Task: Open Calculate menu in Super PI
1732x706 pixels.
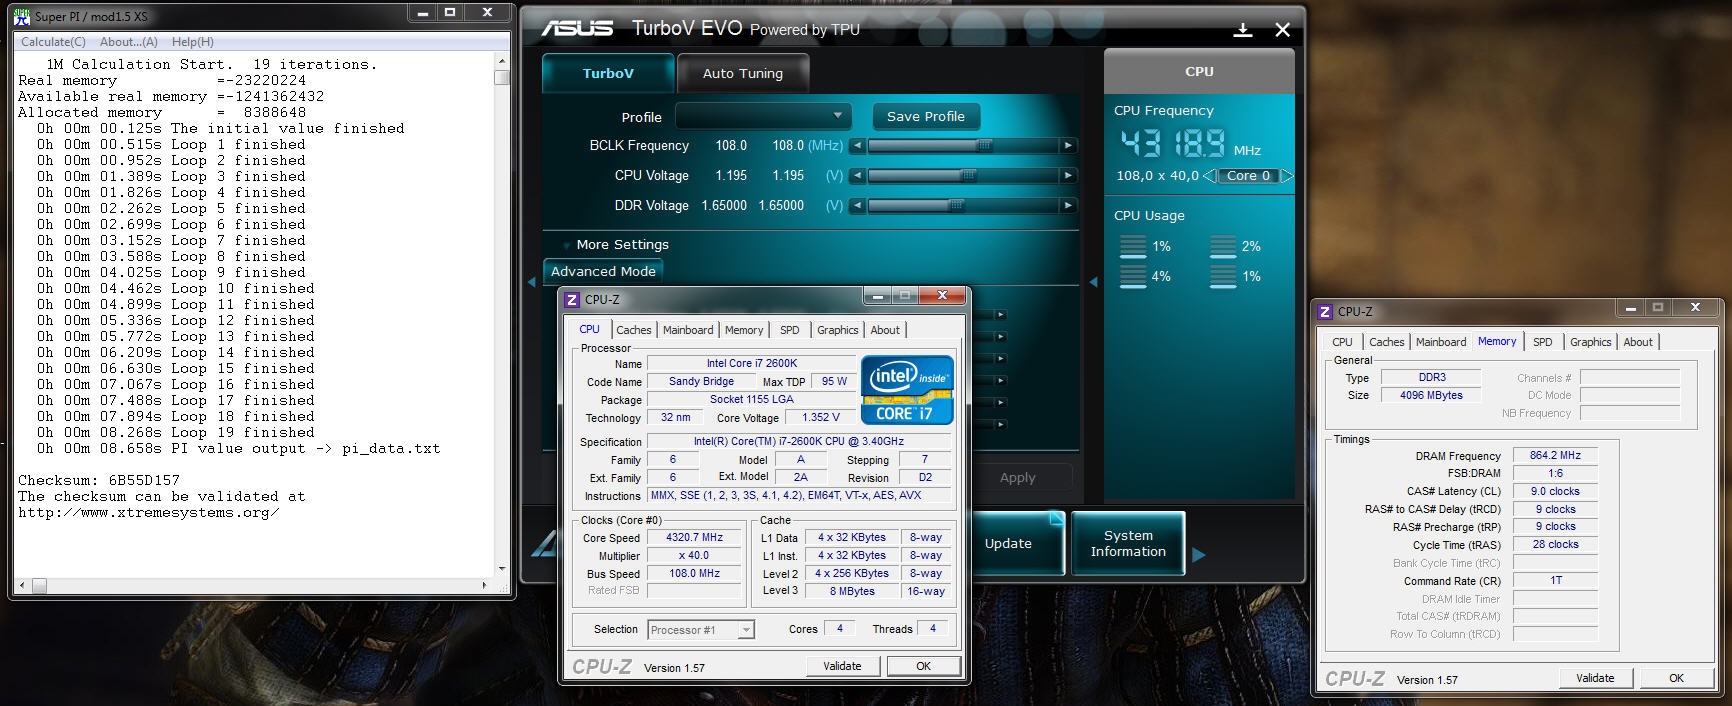Action: pos(53,42)
